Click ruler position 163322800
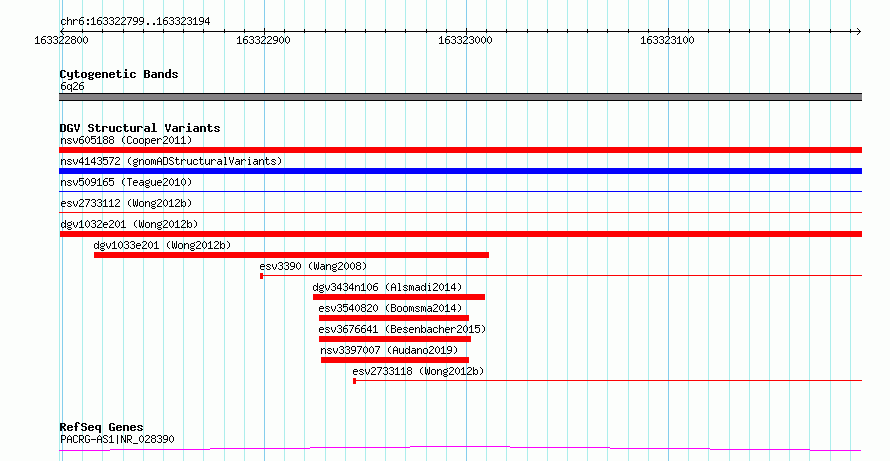890x461 pixels. 61,40
